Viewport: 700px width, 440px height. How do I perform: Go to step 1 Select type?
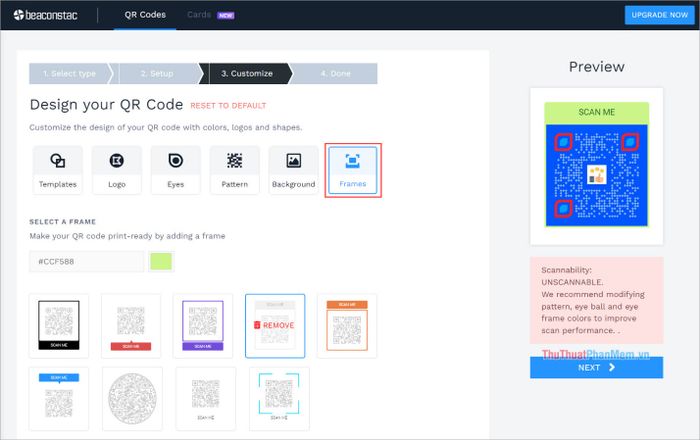point(69,74)
